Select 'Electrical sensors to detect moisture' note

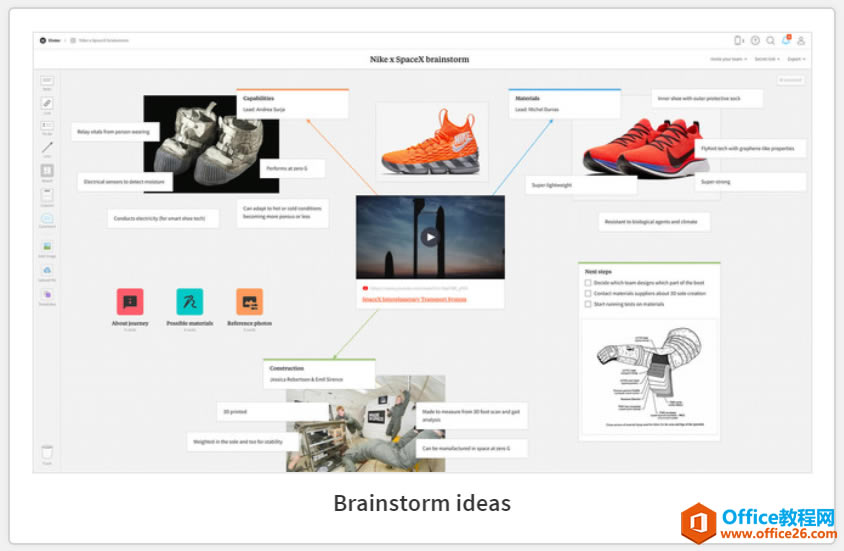pyautogui.click(x=125, y=182)
